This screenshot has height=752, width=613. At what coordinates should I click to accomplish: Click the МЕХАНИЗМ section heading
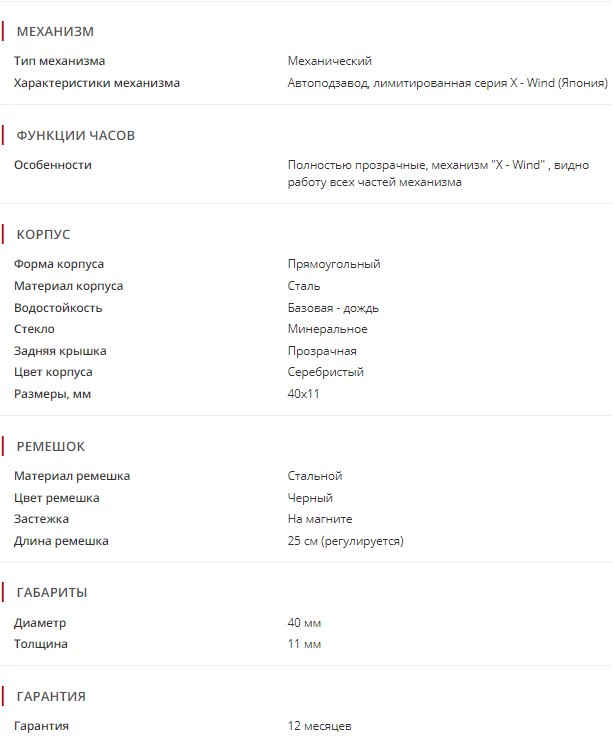(55, 32)
